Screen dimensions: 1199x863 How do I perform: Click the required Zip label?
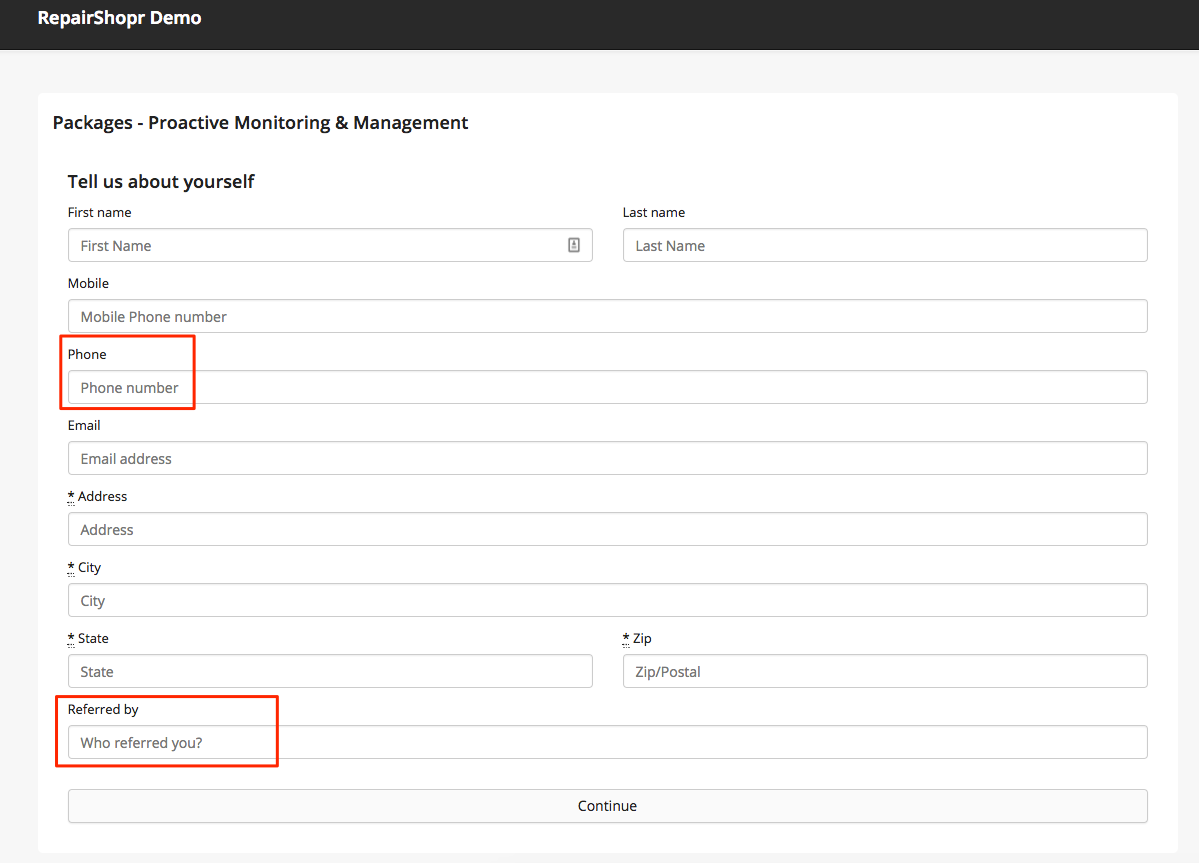pyautogui.click(x=637, y=639)
